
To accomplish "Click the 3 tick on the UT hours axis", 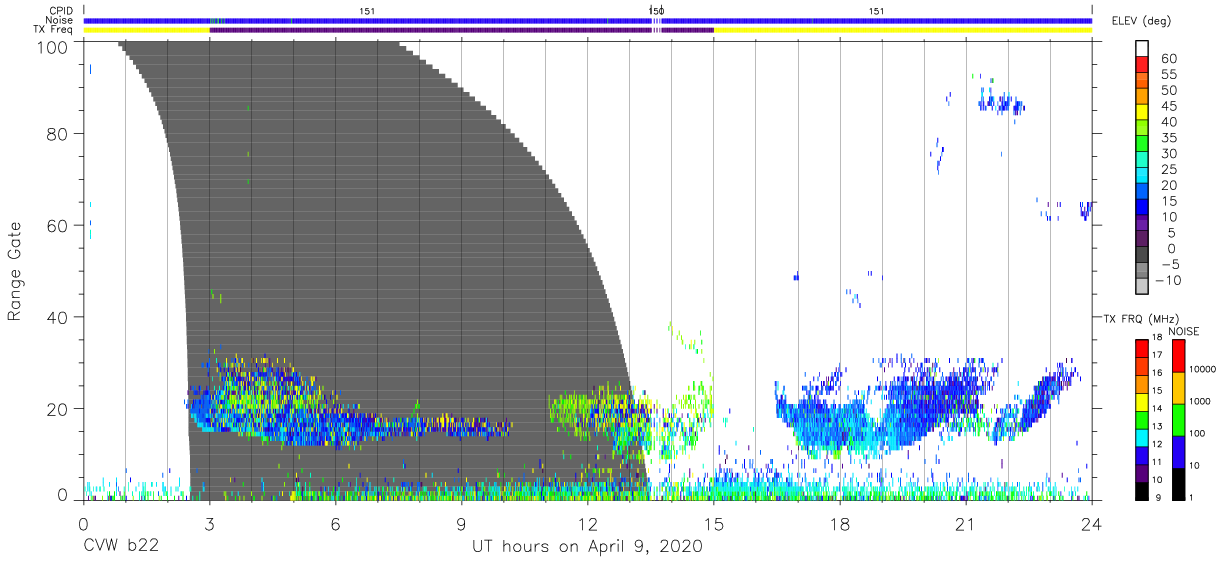I will [x=209, y=524].
